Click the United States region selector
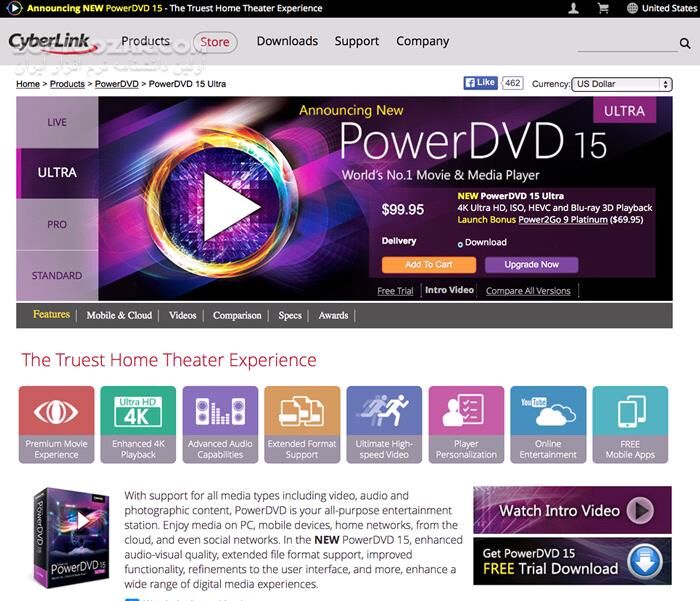The height and width of the screenshot is (601, 700). [x=662, y=8]
